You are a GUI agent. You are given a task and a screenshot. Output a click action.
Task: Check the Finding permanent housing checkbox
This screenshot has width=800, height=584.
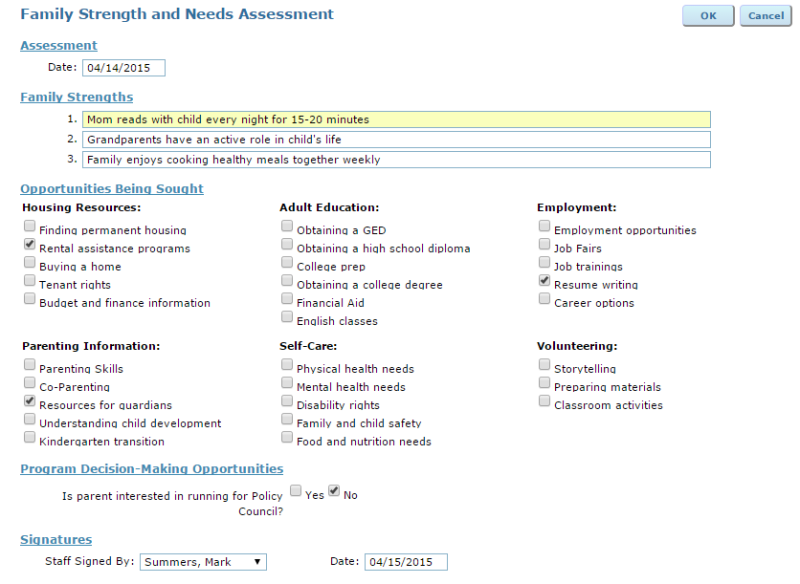click(30, 227)
